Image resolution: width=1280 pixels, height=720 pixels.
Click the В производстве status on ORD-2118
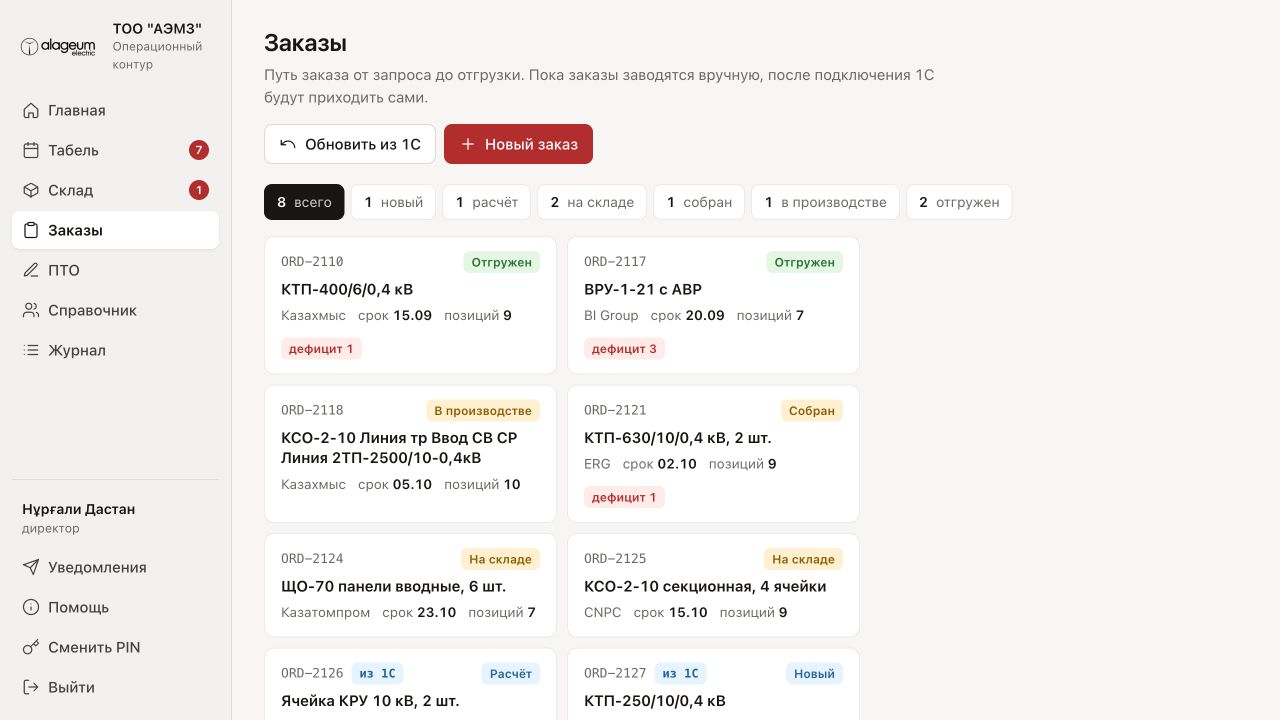point(483,411)
